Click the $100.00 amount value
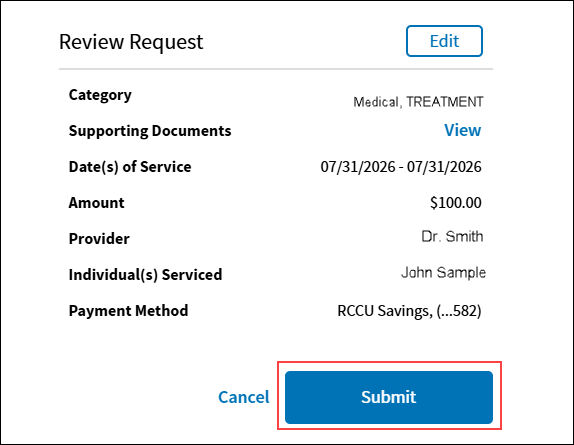The width and height of the screenshot is (574, 445). [456, 203]
